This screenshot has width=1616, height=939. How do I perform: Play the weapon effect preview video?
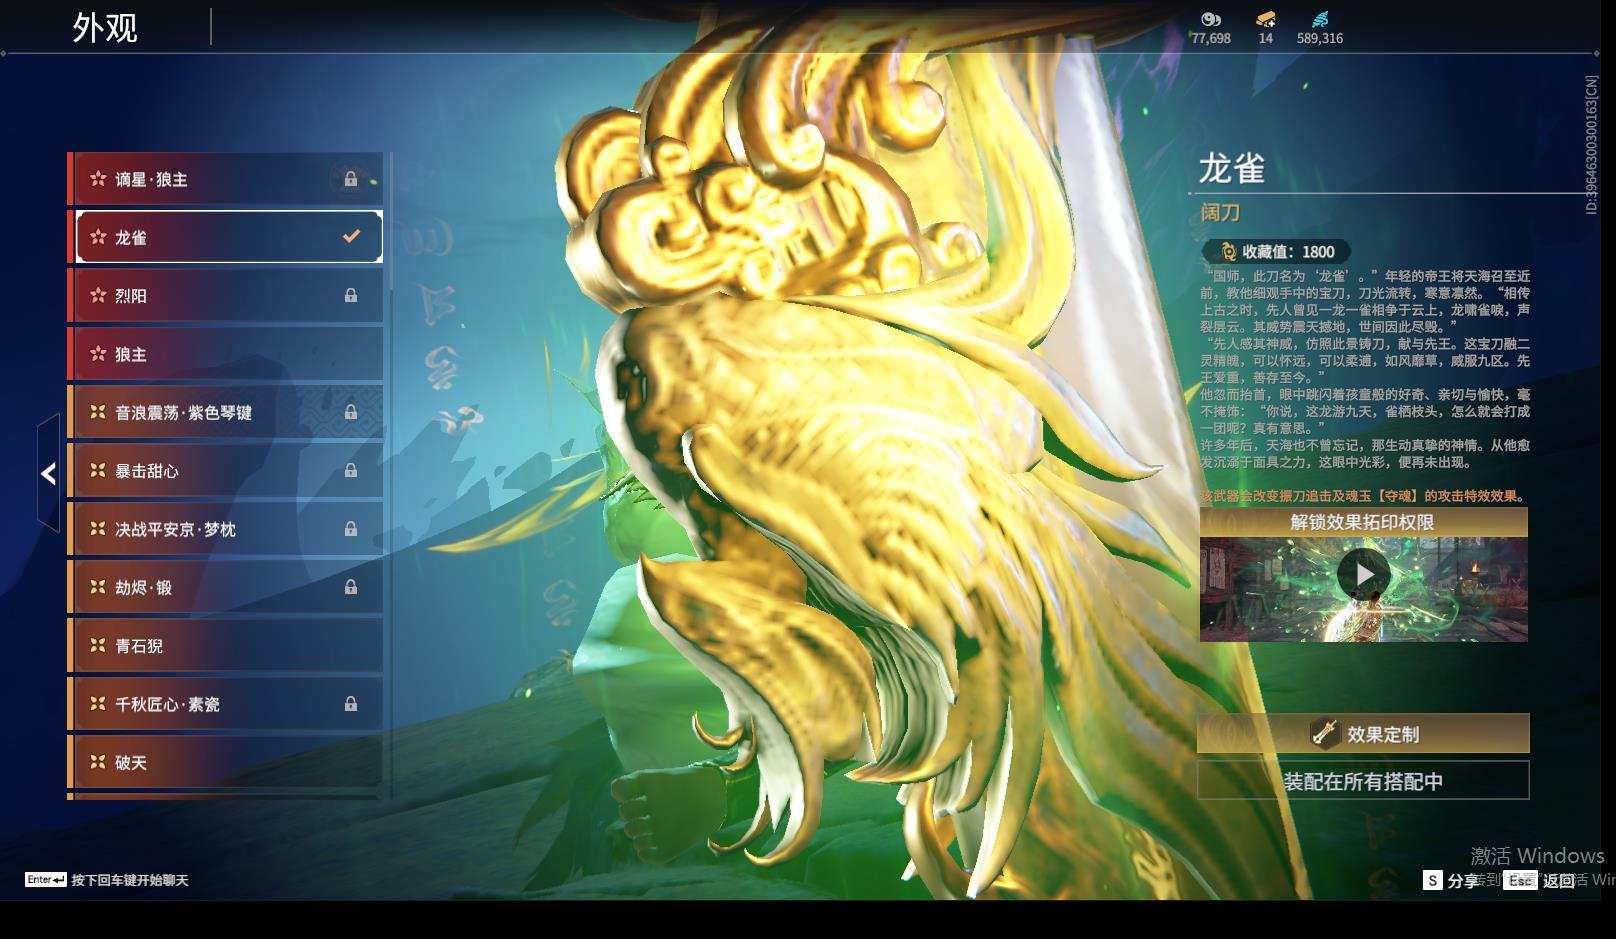pos(1364,574)
